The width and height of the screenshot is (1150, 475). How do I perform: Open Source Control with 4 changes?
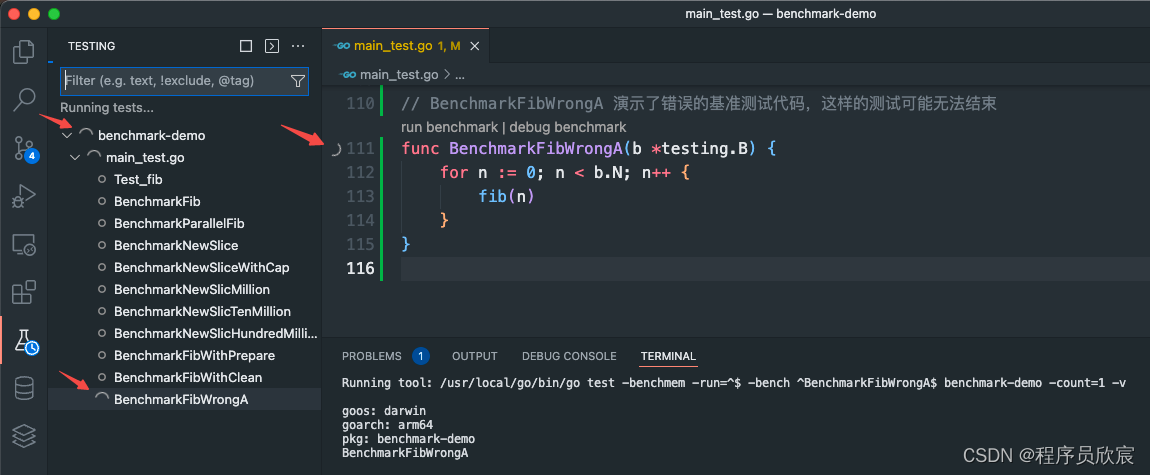(23, 148)
